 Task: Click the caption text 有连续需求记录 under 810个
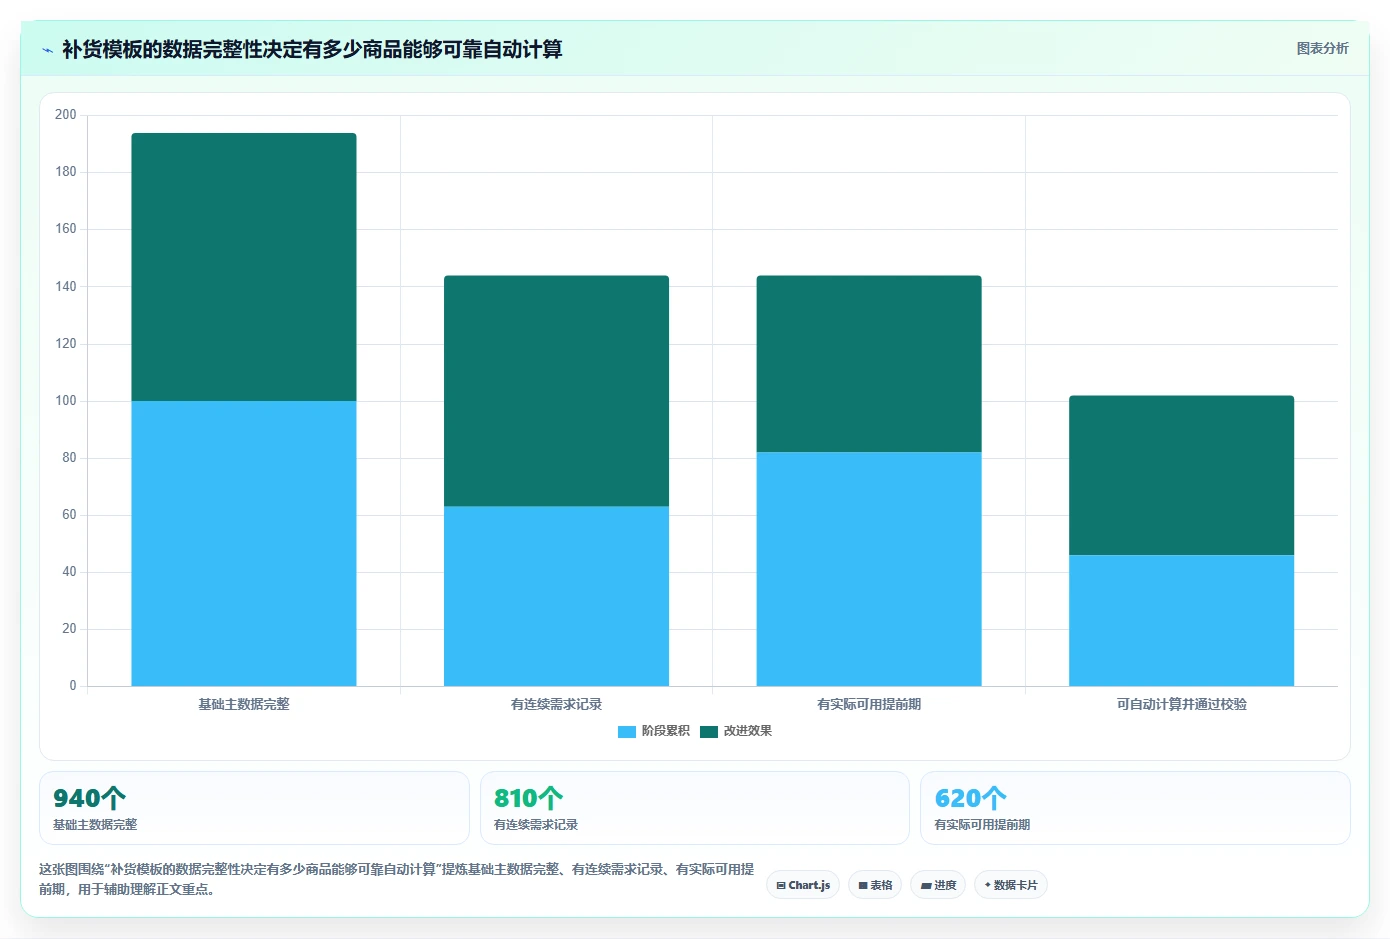tap(536, 825)
